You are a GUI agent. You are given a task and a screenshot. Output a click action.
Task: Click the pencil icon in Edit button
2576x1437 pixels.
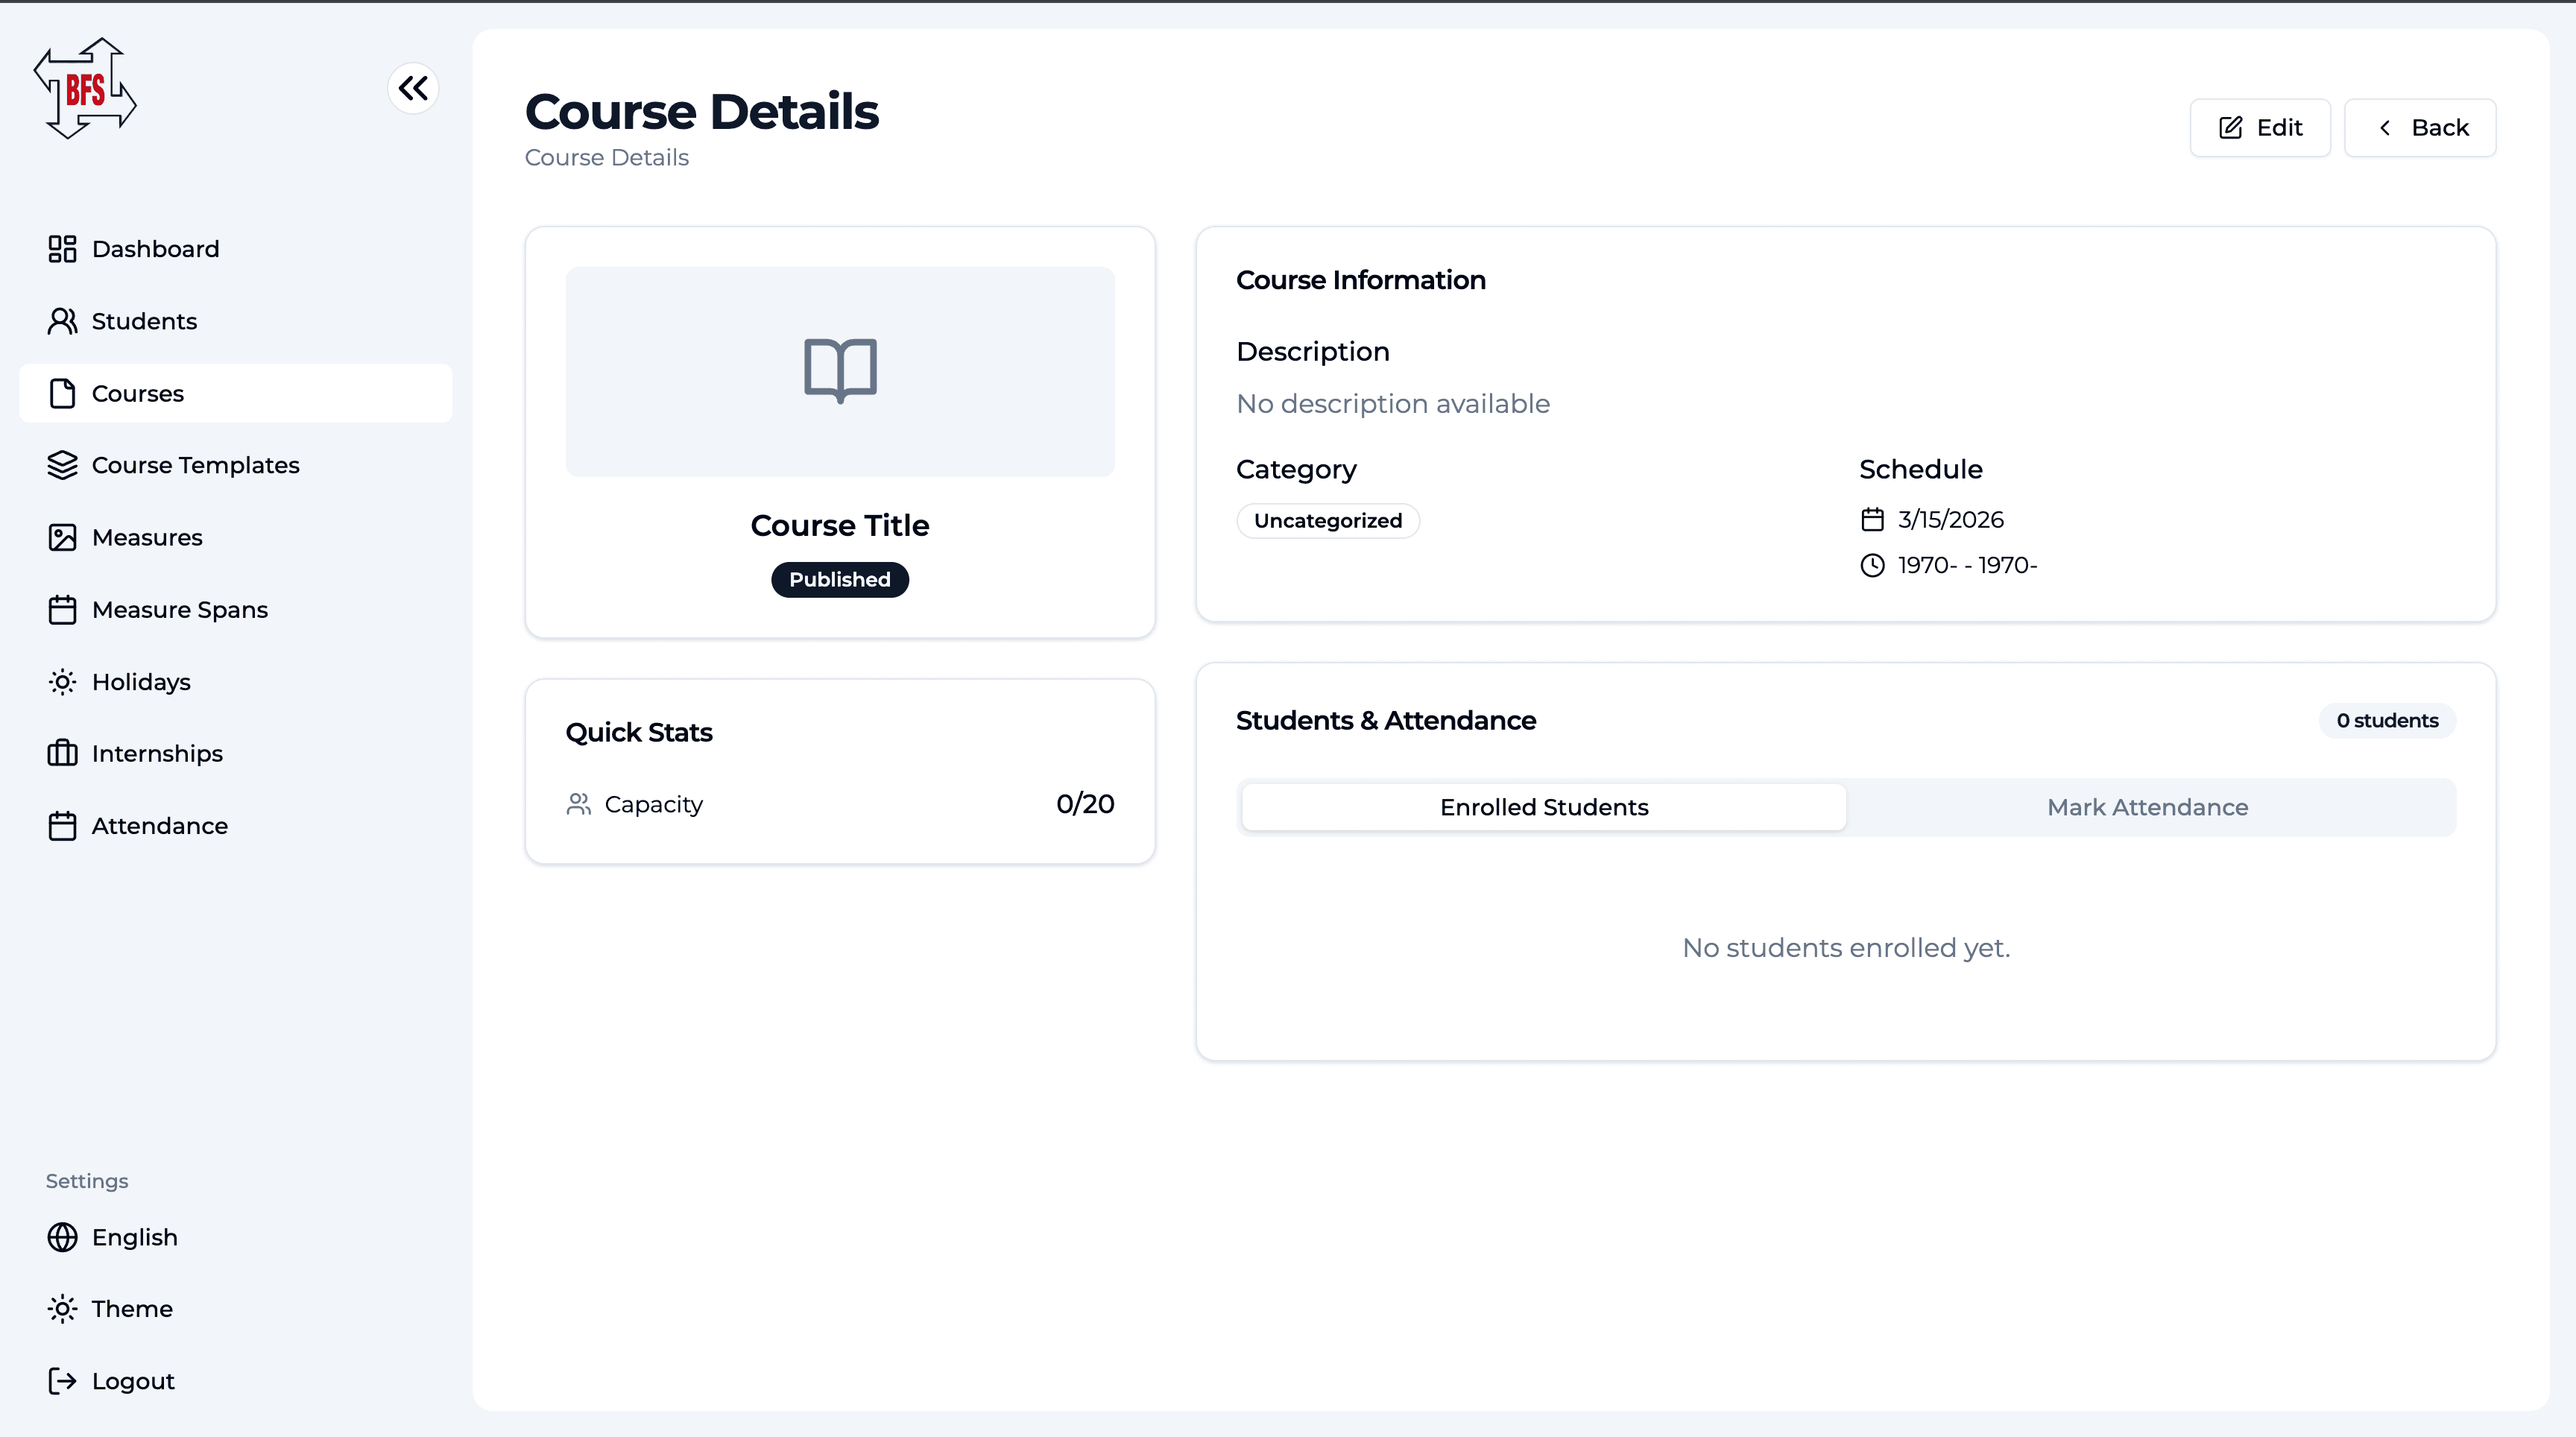click(2230, 127)
